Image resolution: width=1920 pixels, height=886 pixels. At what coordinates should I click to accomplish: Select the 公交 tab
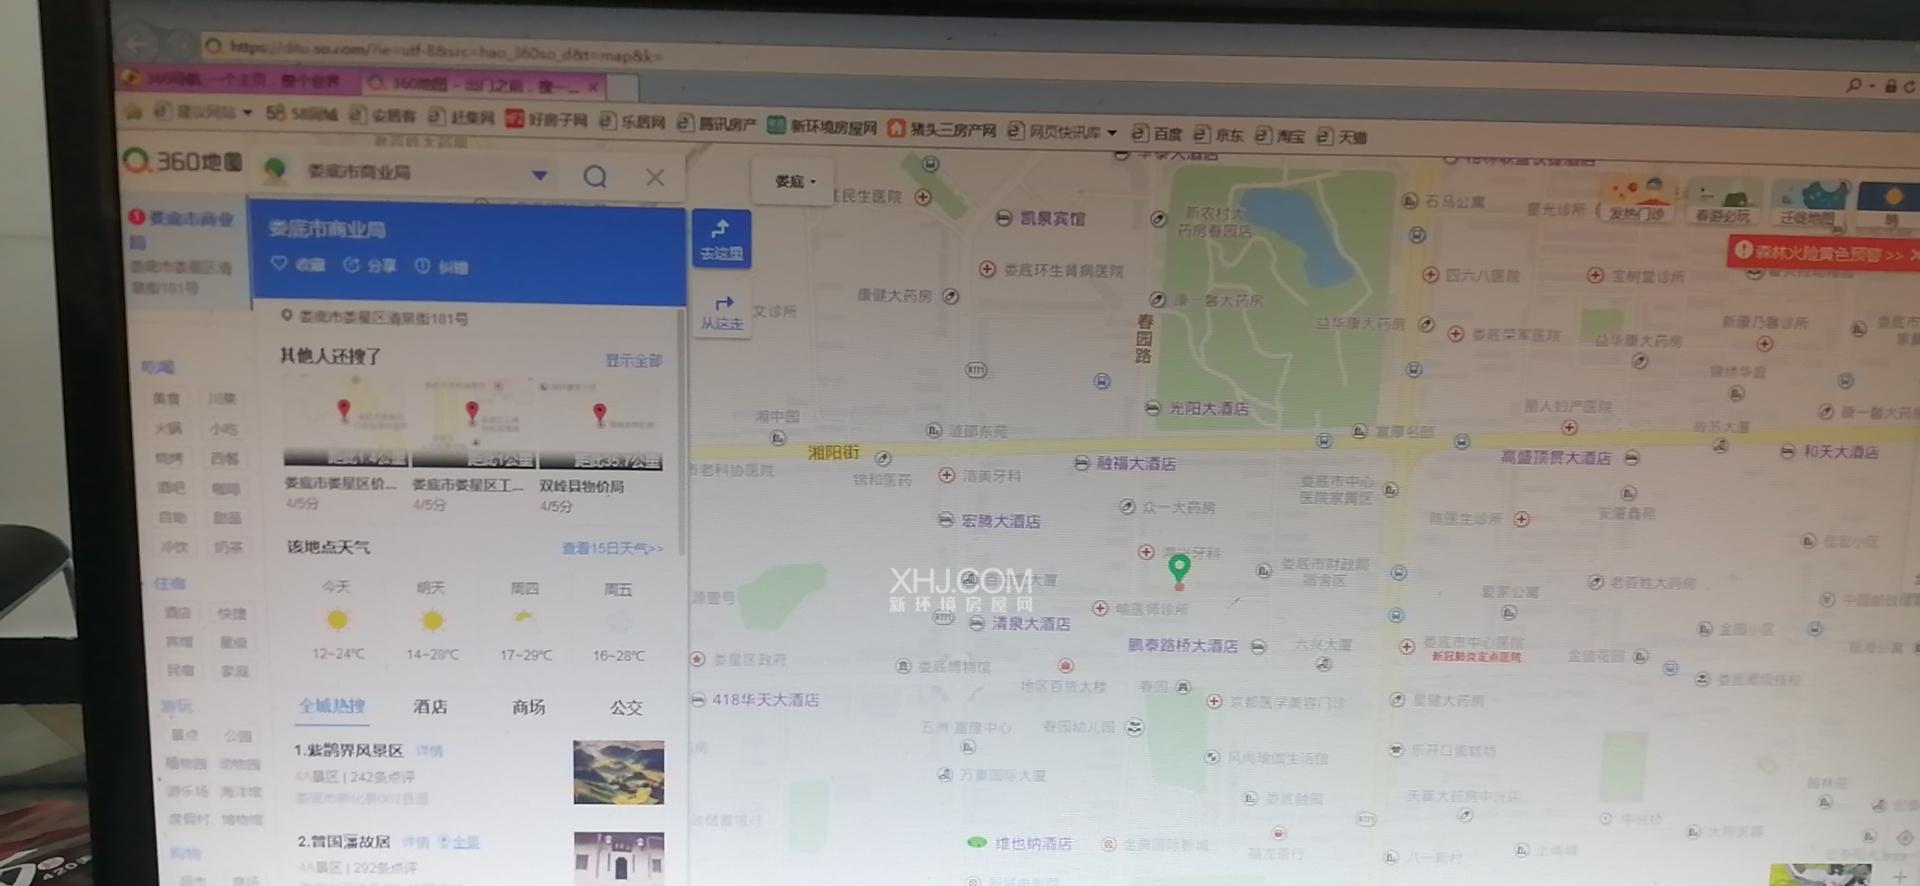[627, 708]
